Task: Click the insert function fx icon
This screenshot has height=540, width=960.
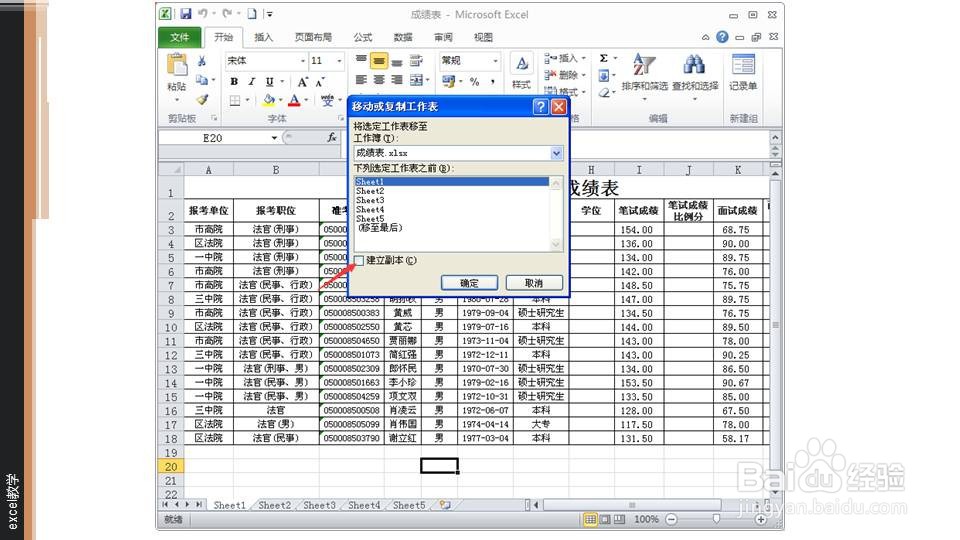Action: 332,138
